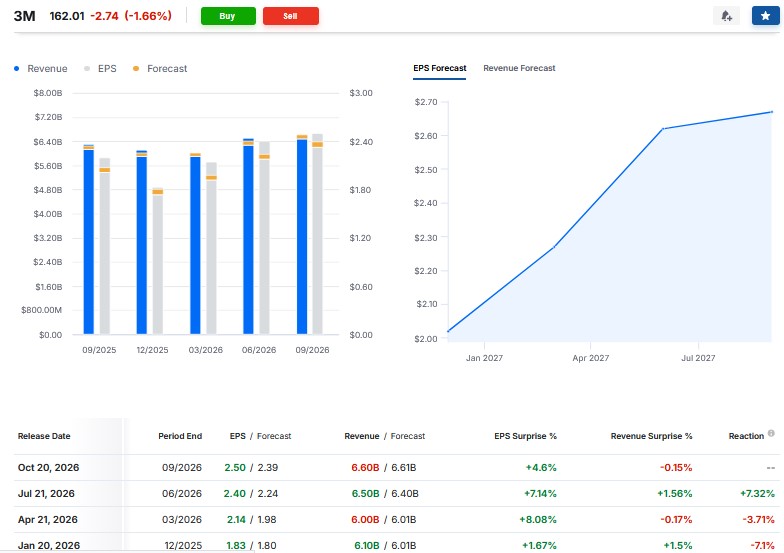
Task: Click the Release Date column header
Action: tap(44, 436)
